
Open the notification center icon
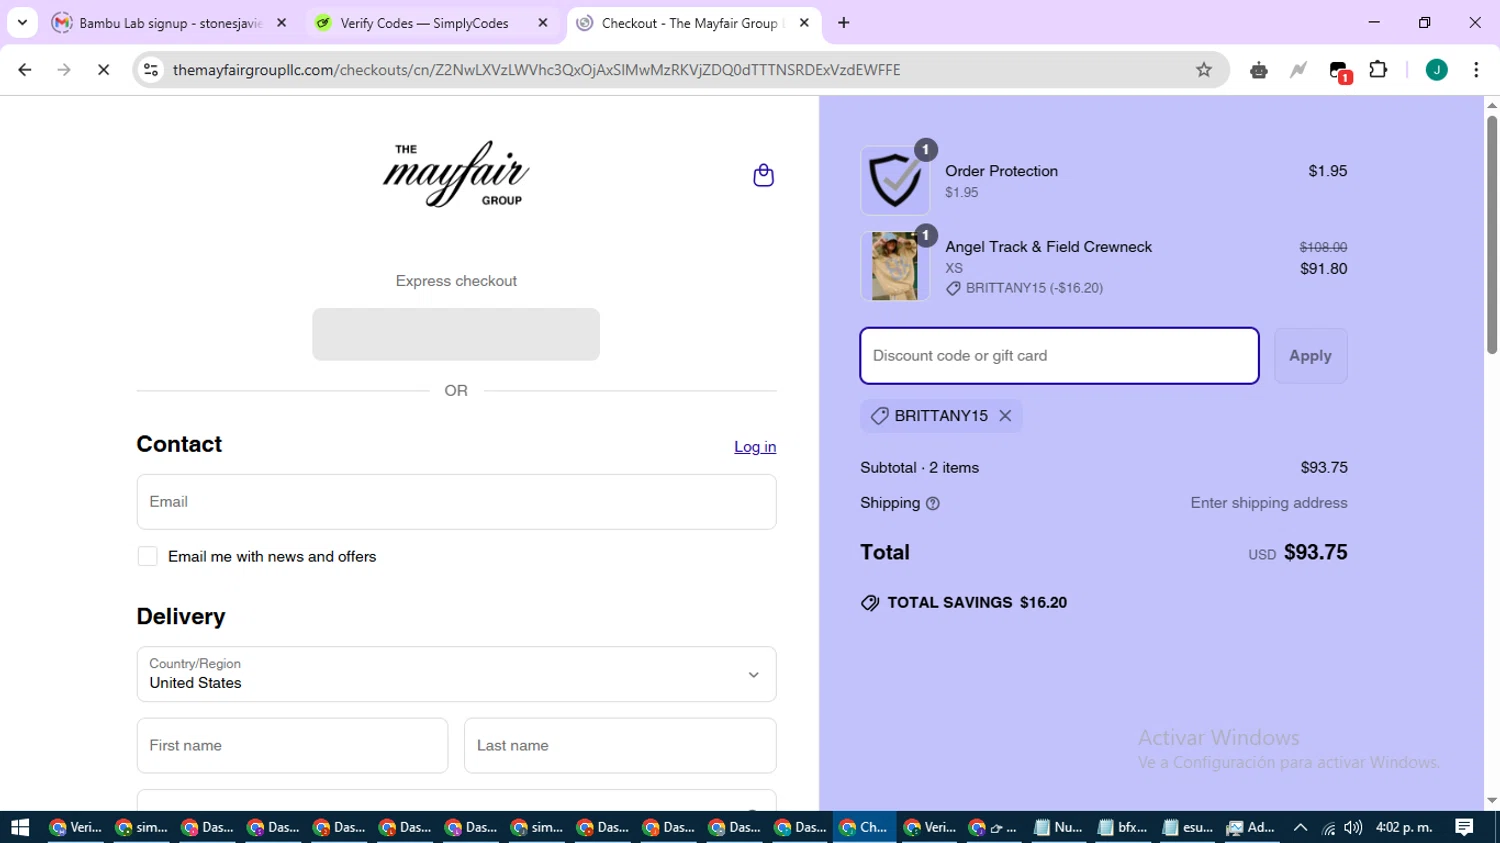[1464, 827]
